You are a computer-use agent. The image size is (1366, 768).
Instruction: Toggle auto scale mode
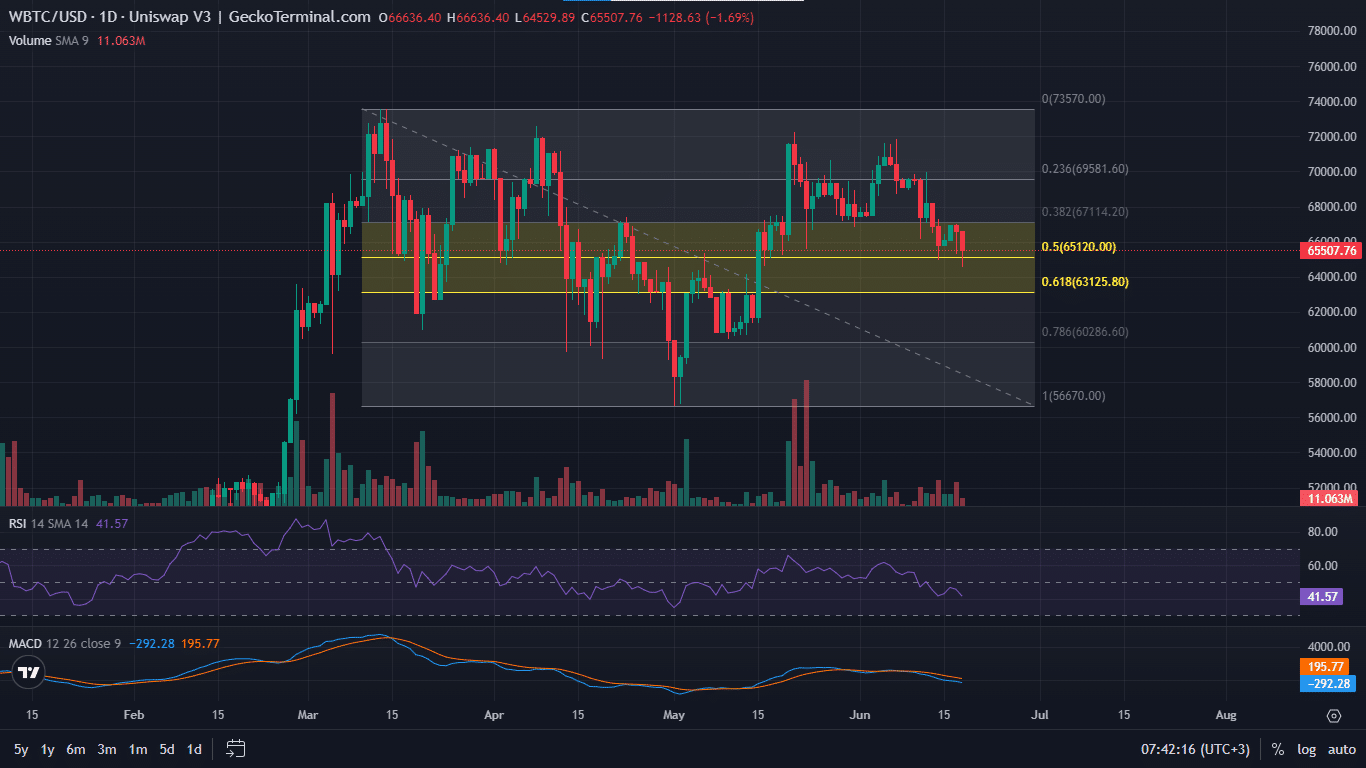pyautogui.click(x=1342, y=749)
